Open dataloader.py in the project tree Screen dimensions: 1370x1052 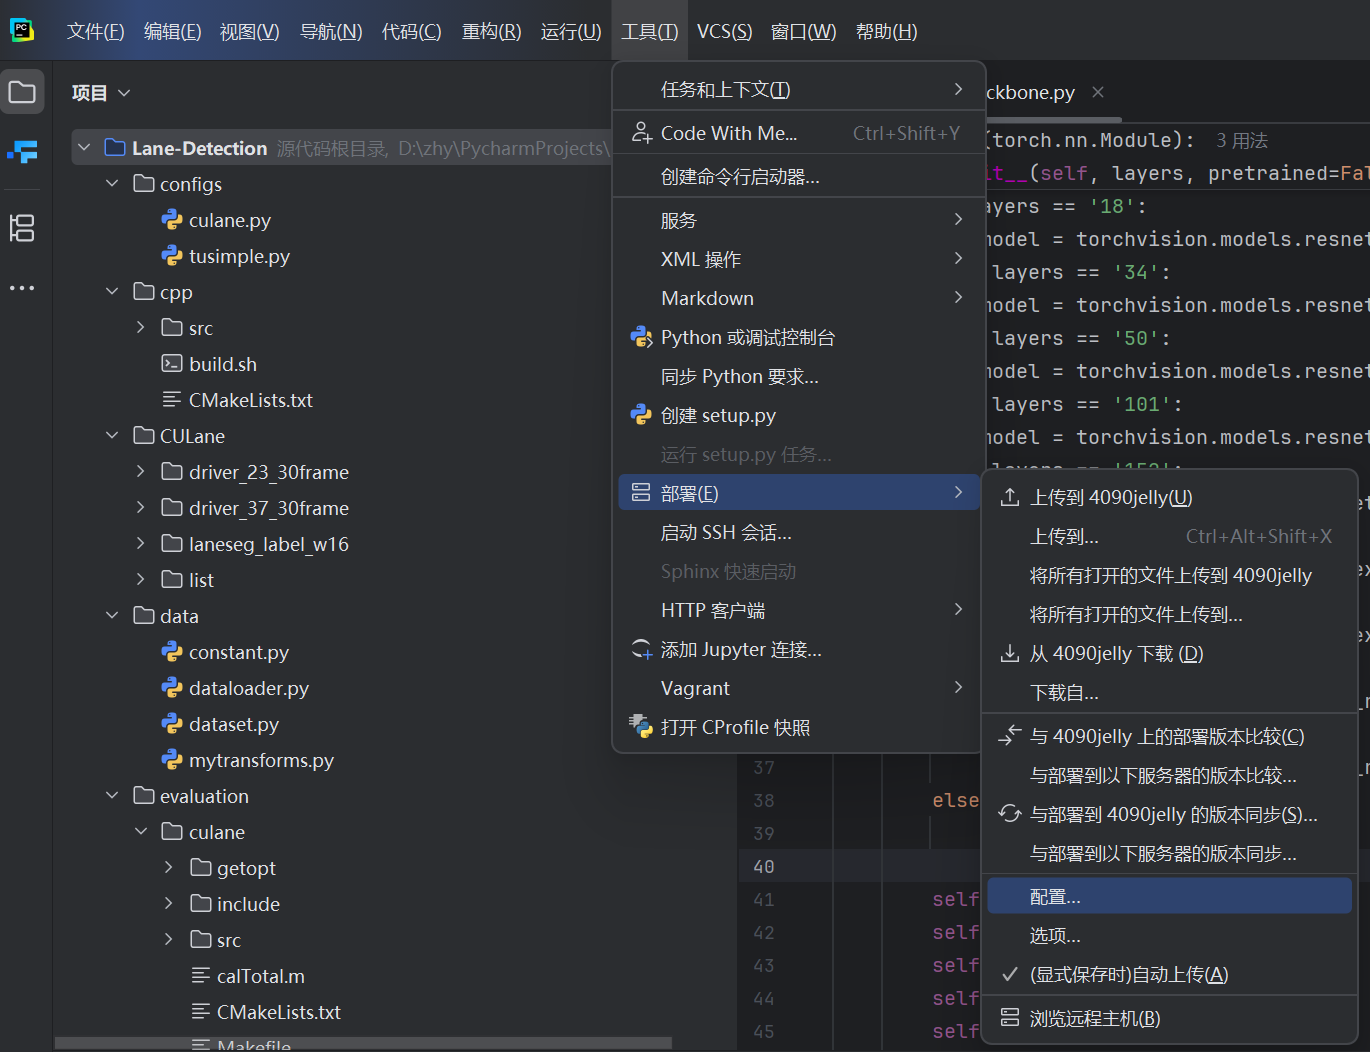point(248,688)
